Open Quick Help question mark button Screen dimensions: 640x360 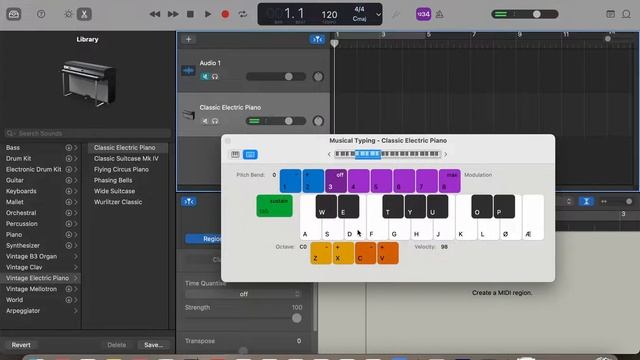pyautogui.click(x=41, y=14)
